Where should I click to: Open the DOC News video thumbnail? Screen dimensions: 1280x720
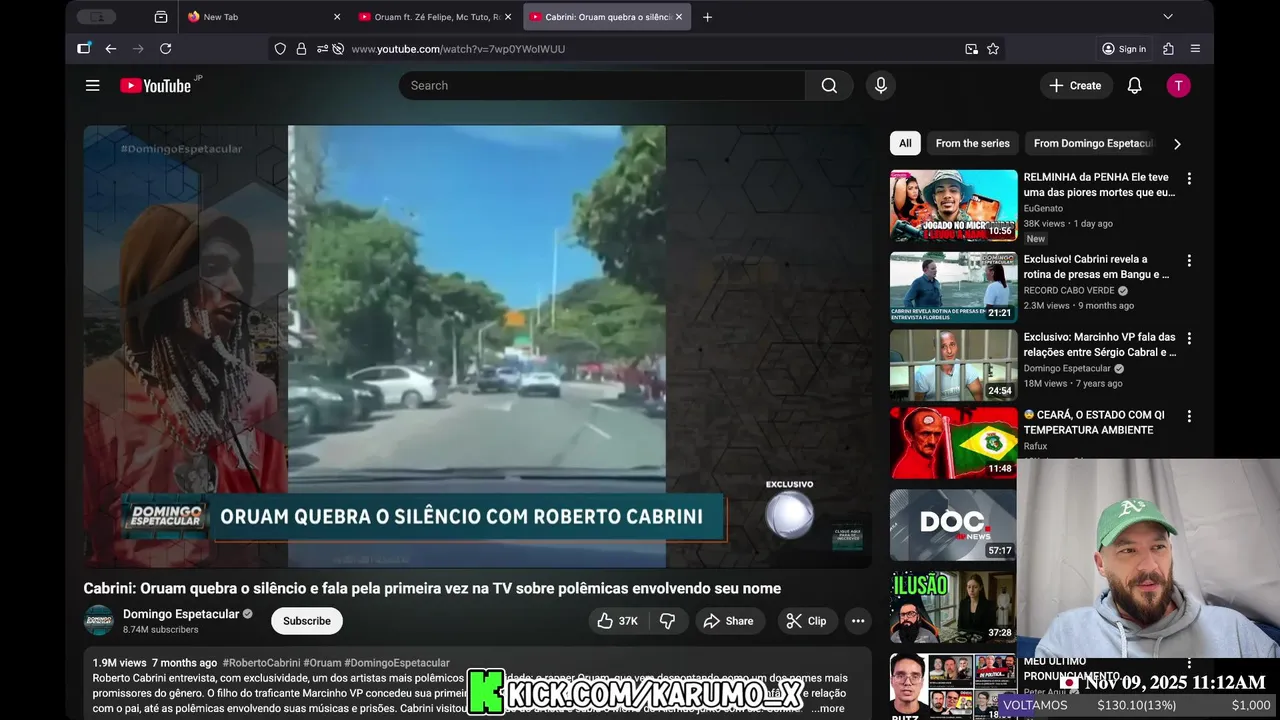click(954, 525)
